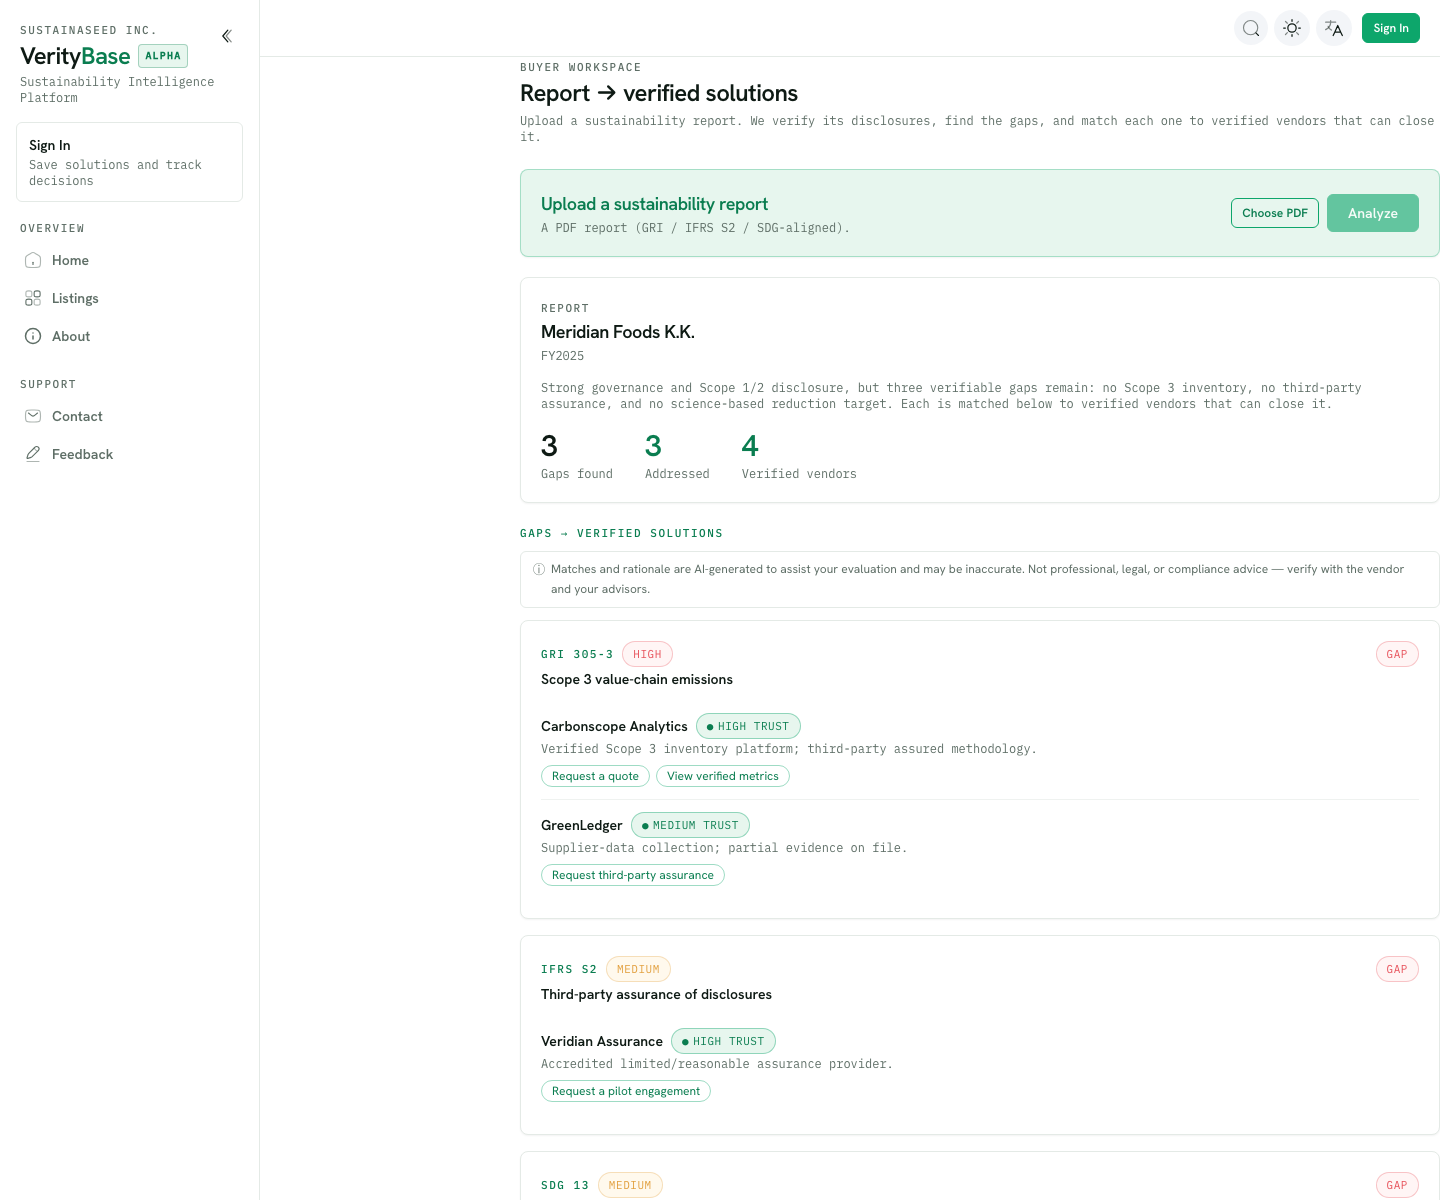Viewport: 1440px width, 1200px height.
Task: Click the Upload a sustainability report heading
Action: pos(654,204)
